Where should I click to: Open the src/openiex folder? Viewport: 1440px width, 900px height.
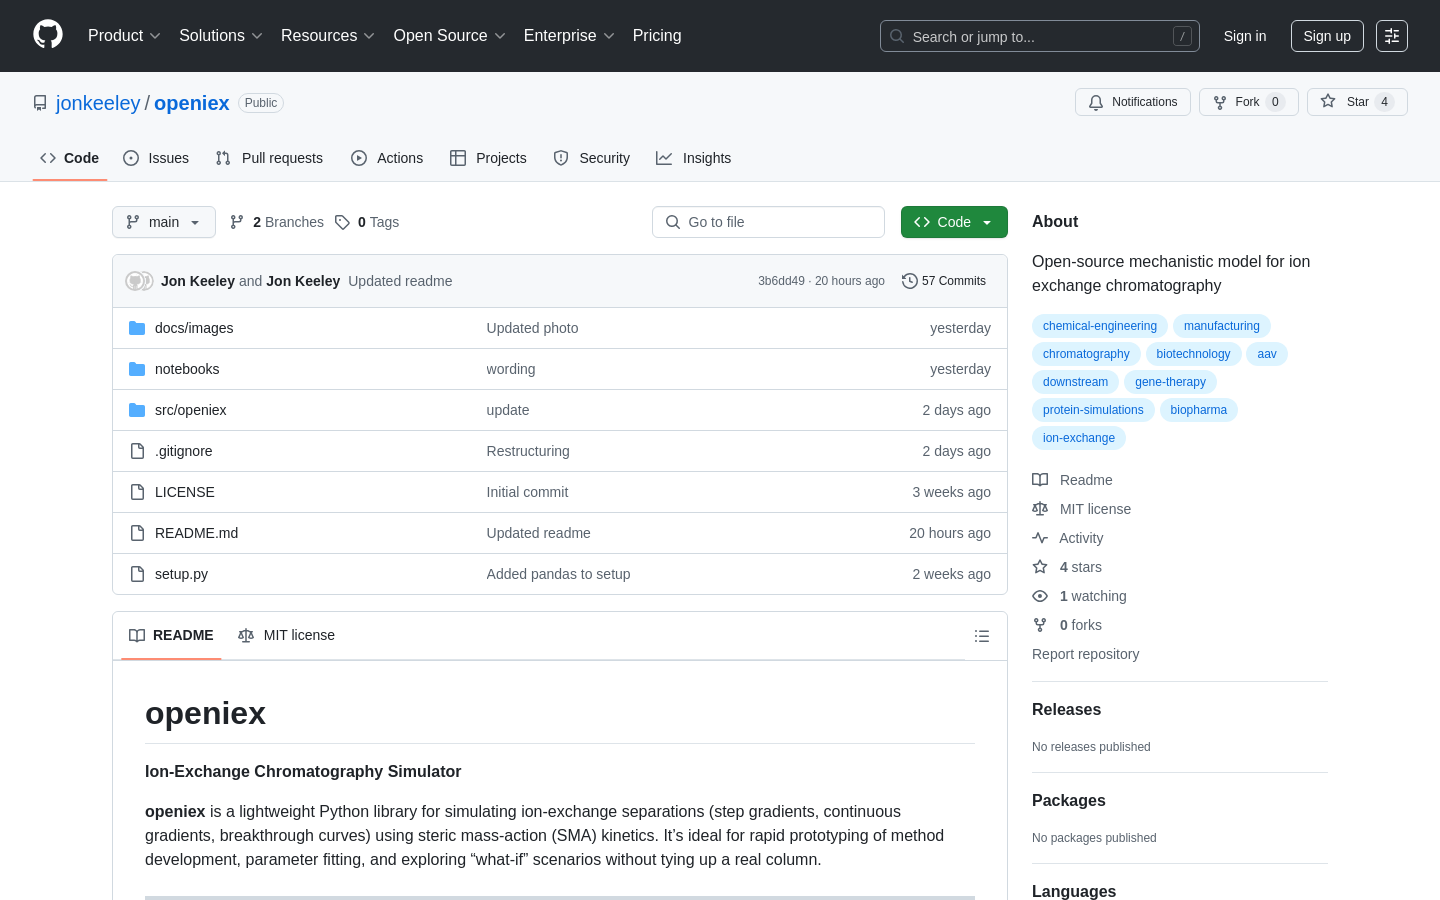pyautogui.click(x=191, y=410)
